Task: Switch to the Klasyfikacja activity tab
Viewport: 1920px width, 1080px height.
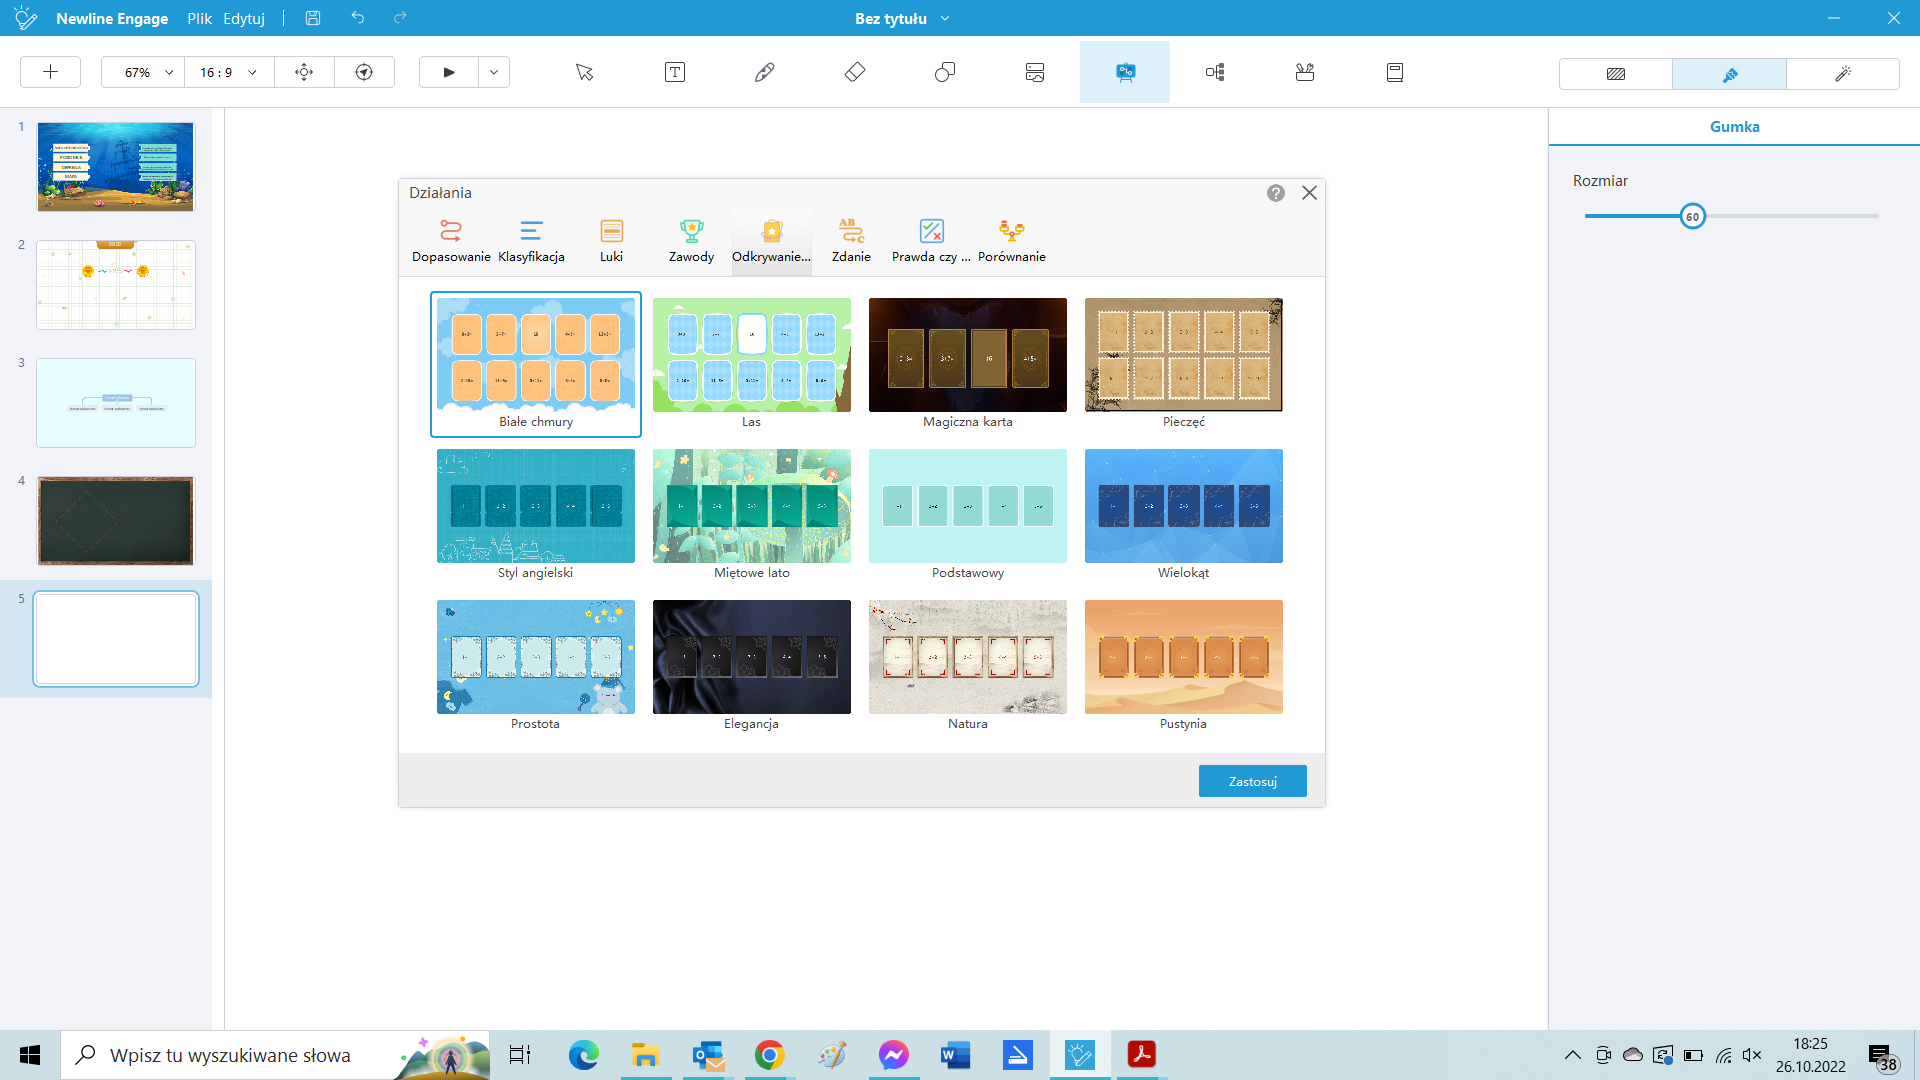Action: point(531,241)
